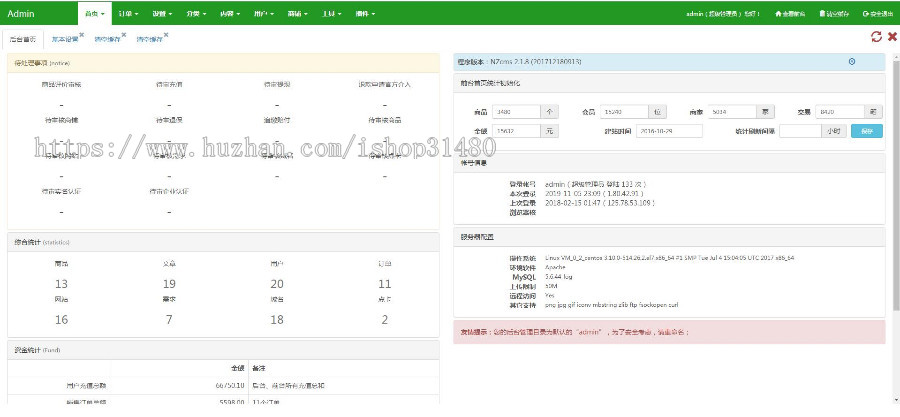Viewport: 900px width, 417px height.
Task: Open the 首页 dropdown menu
Action: [x=95, y=13]
